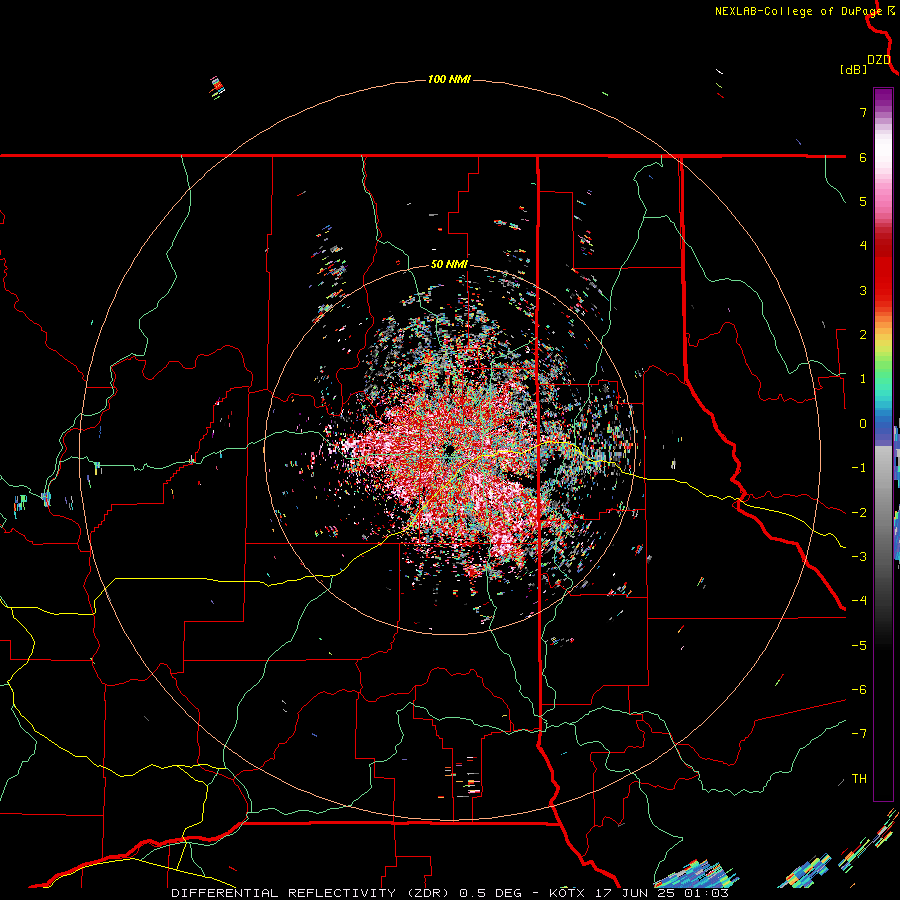Click the TH threshold label on legend

click(859, 779)
